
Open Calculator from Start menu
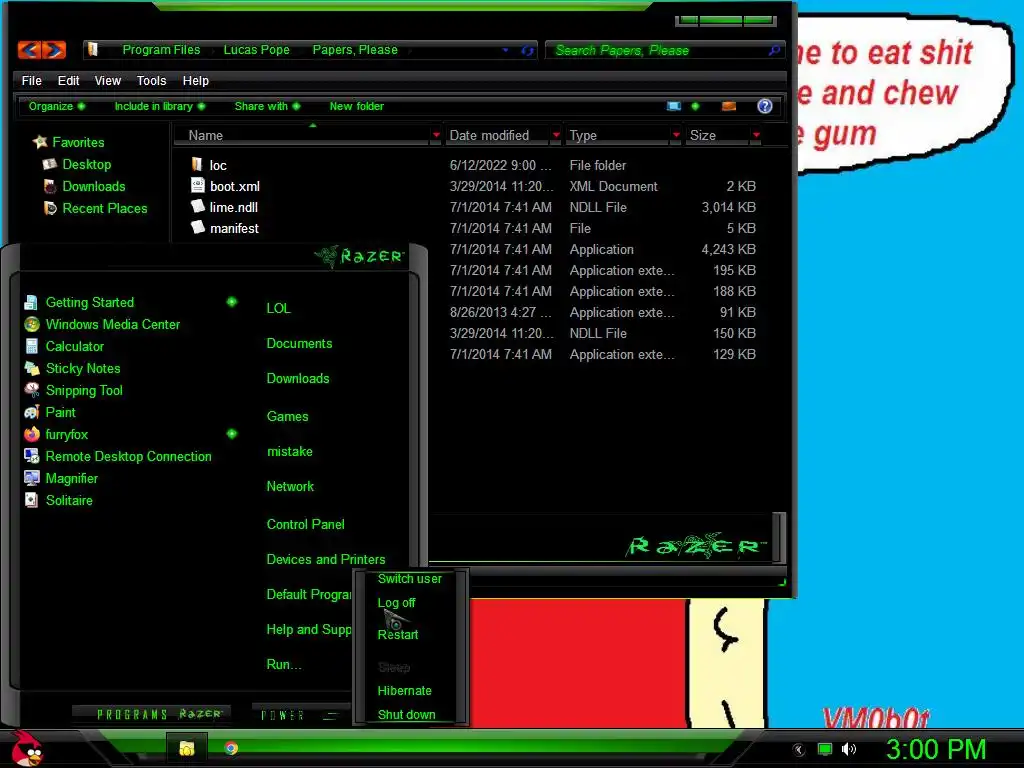[x=74, y=347]
